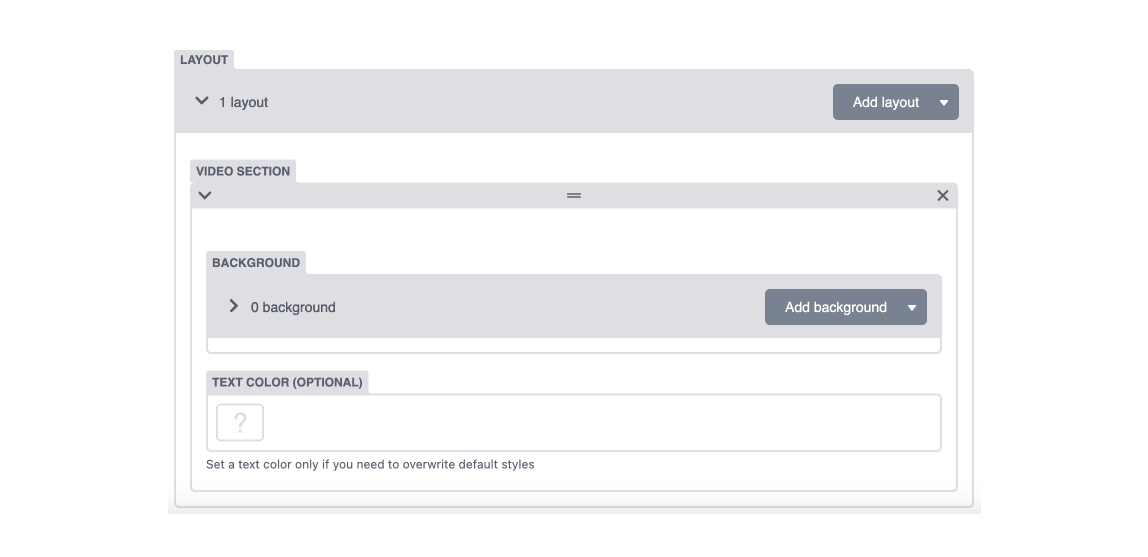1148x557 pixels.
Task: Click the empty background list area
Action: click(x=574, y=345)
